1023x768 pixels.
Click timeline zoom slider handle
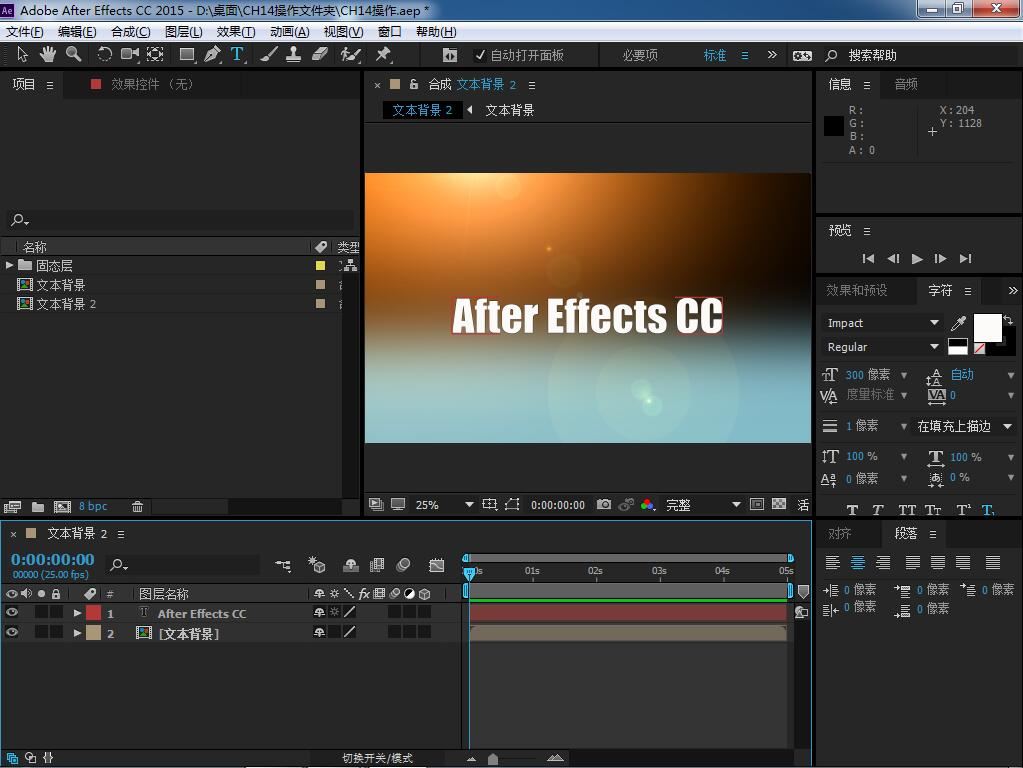[x=493, y=758]
